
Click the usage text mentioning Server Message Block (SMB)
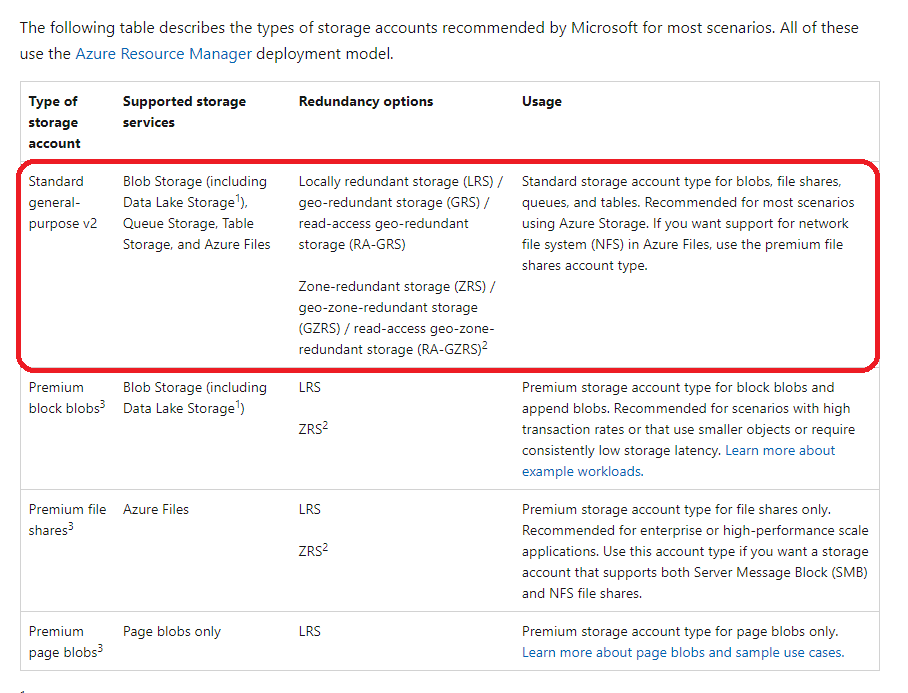coord(695,551)
